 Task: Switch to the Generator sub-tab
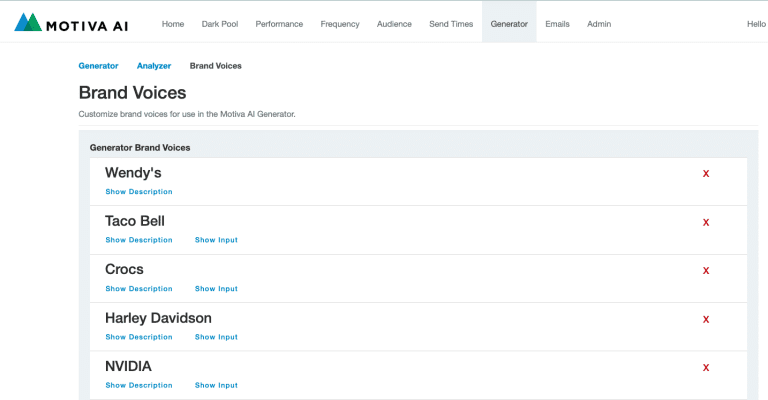click(x=98, y=66)
